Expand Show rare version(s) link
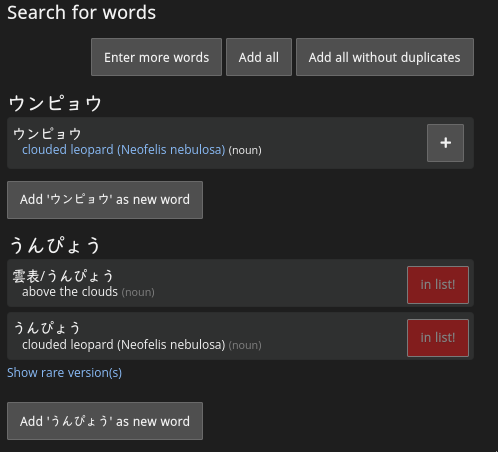Viewport: 498px width, 452px height. (64, 373)
